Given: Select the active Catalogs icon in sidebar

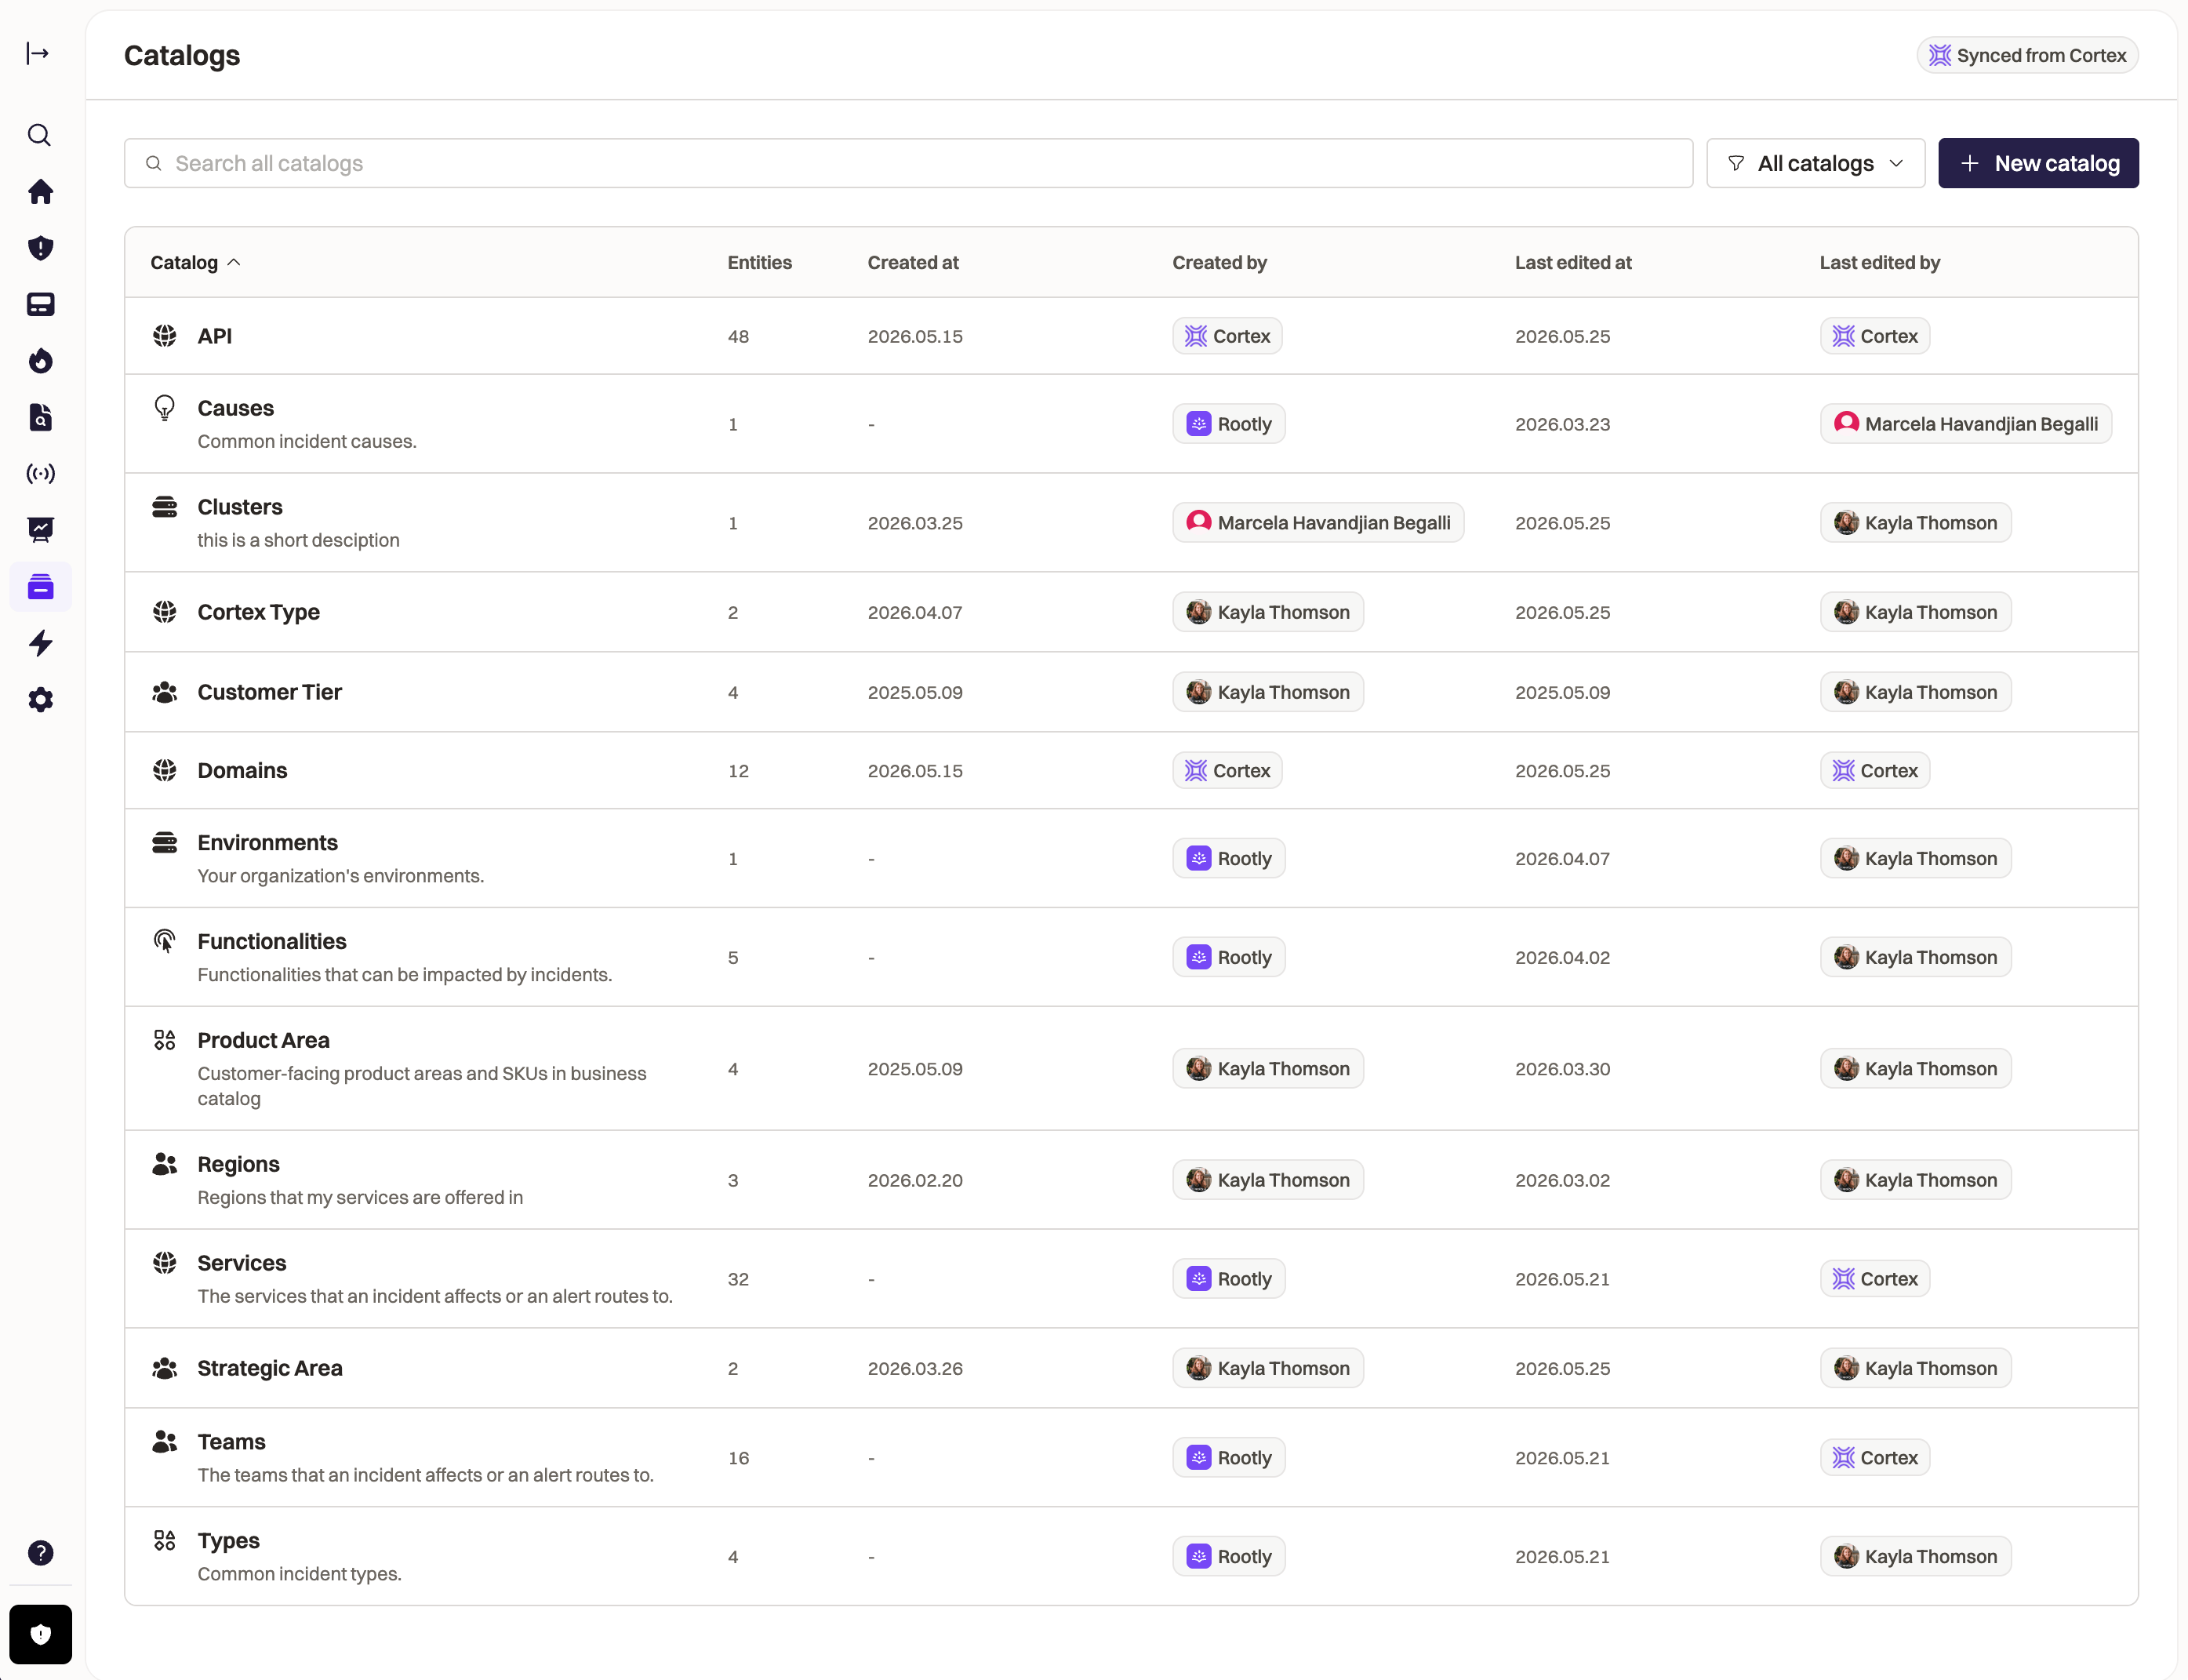Looking at the screenshot, I should [x=40, y=587].
